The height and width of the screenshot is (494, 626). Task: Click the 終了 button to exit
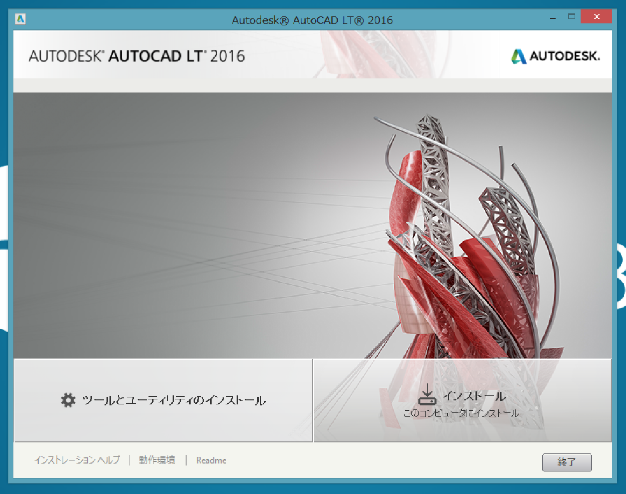click(567, 462)
